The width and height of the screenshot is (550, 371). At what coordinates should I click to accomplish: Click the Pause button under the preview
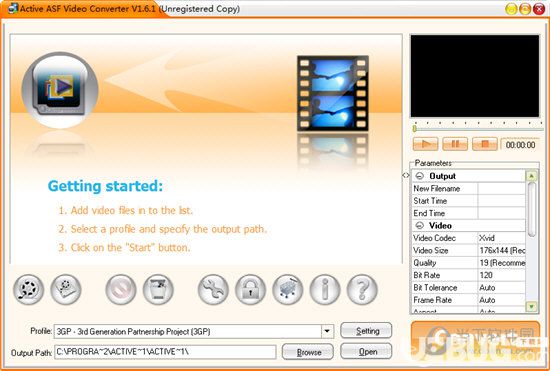455,144
